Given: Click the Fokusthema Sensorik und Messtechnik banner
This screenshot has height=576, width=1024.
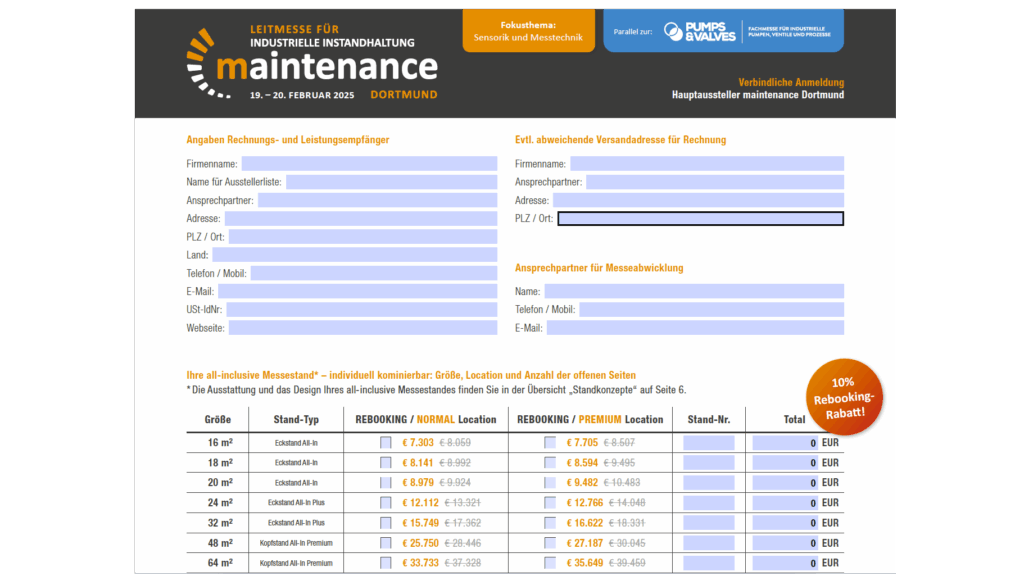Looking at the screenshot, I should (x=528, y=31).
